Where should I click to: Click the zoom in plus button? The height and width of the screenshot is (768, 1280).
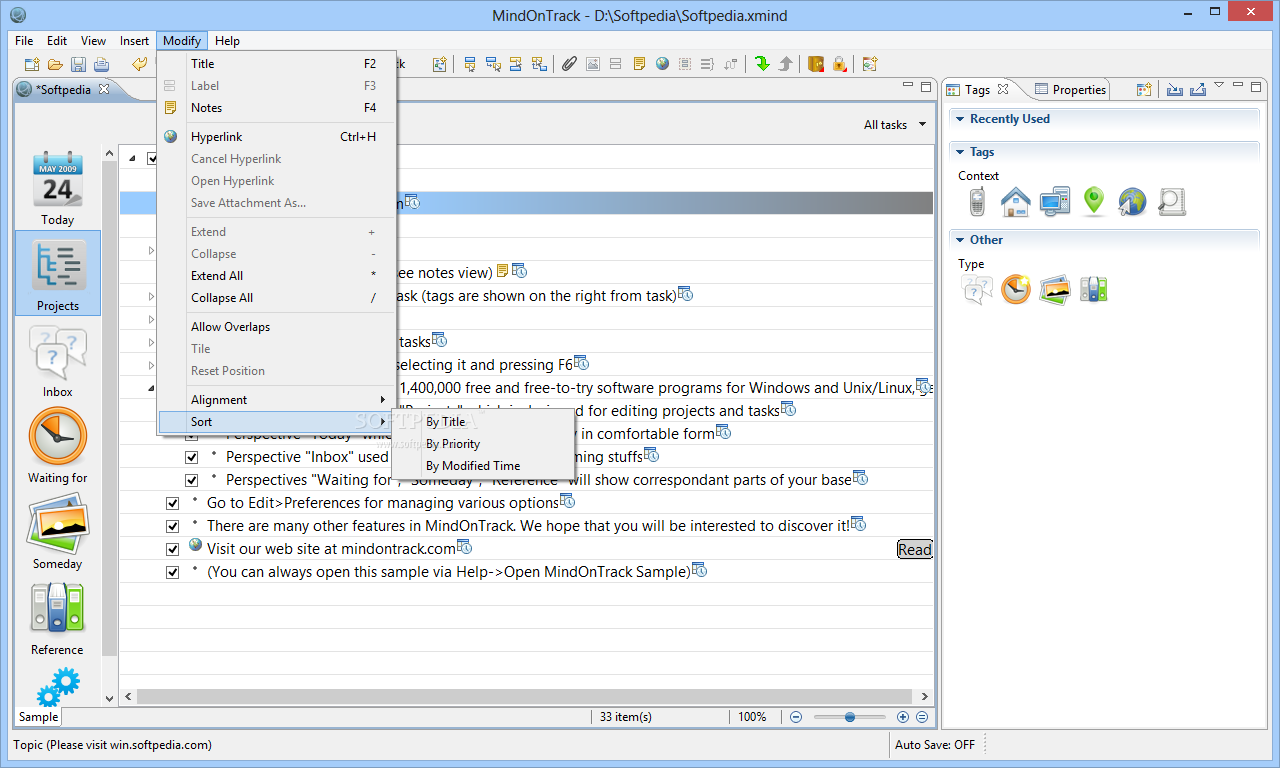(x=903, y=717)
